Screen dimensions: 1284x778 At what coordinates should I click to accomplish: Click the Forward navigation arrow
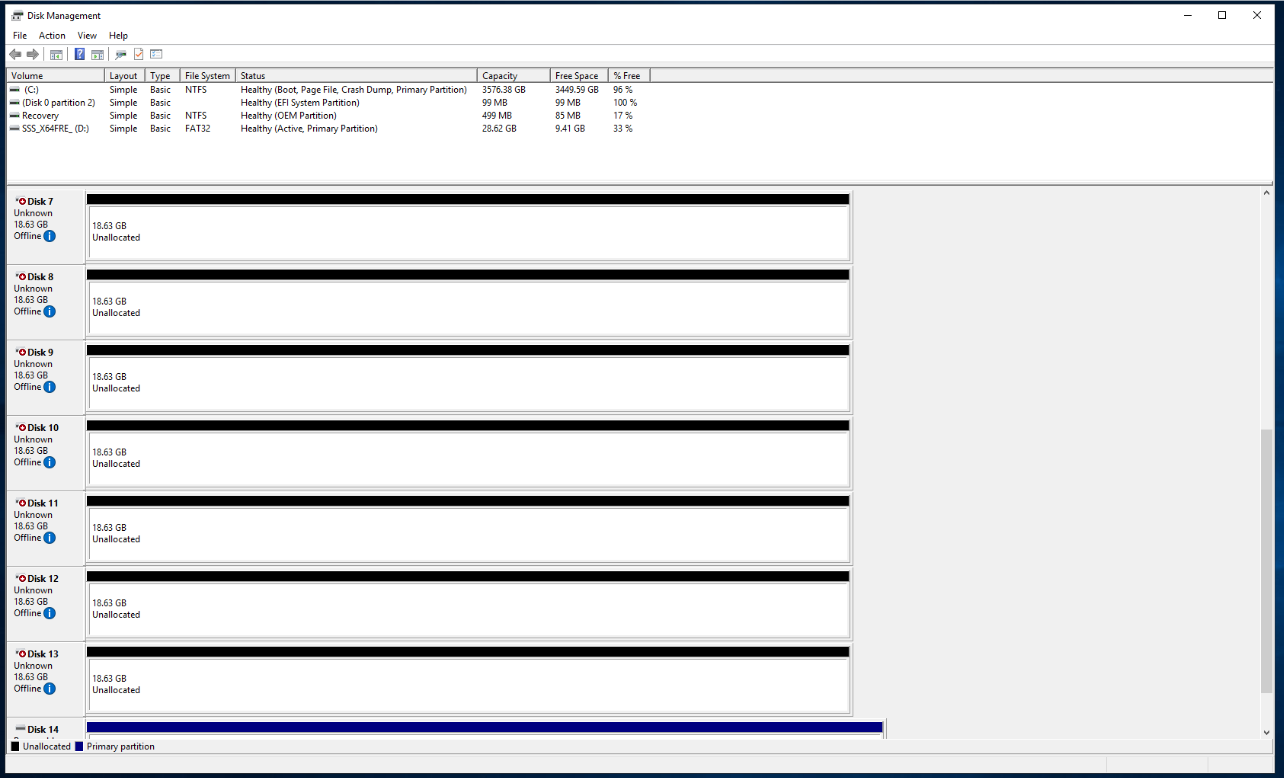(x=33, y=54)
